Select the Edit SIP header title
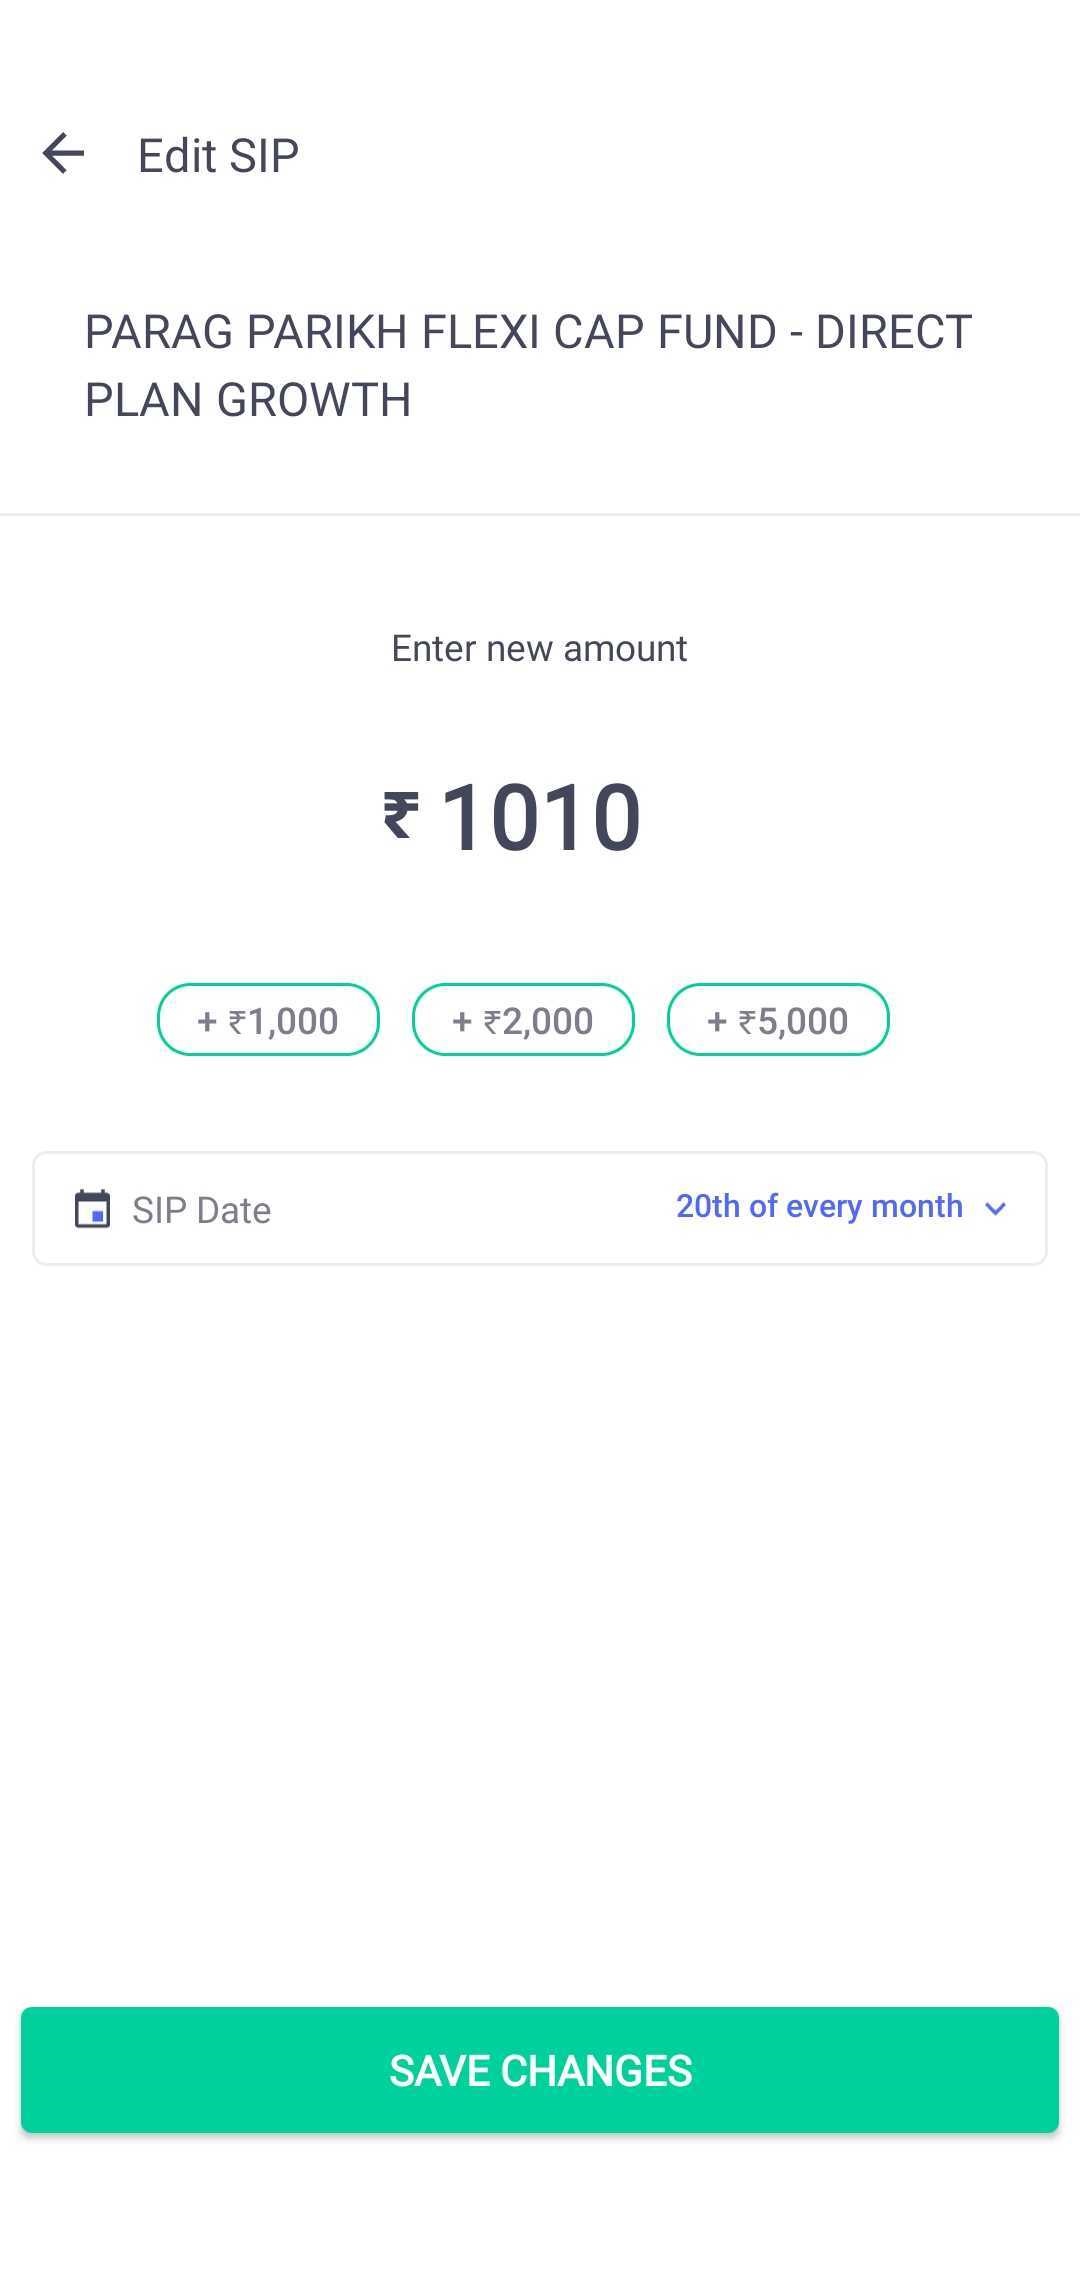1080x2280 pixels. [x=216, y=153]
